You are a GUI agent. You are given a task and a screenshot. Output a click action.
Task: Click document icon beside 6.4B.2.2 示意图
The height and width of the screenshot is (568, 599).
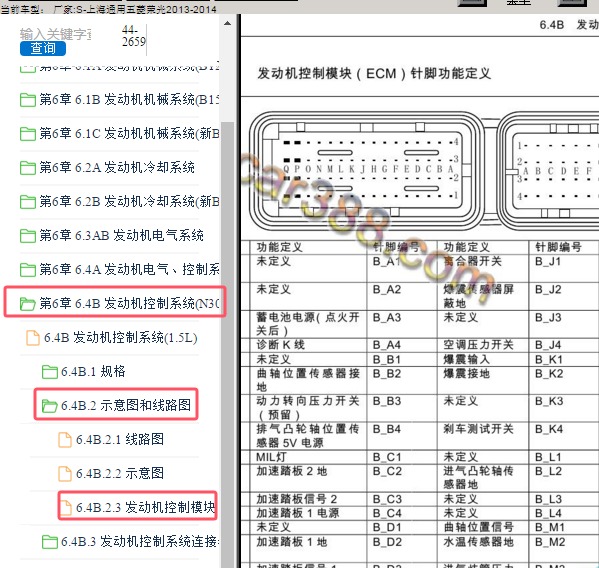coord(65,474)
